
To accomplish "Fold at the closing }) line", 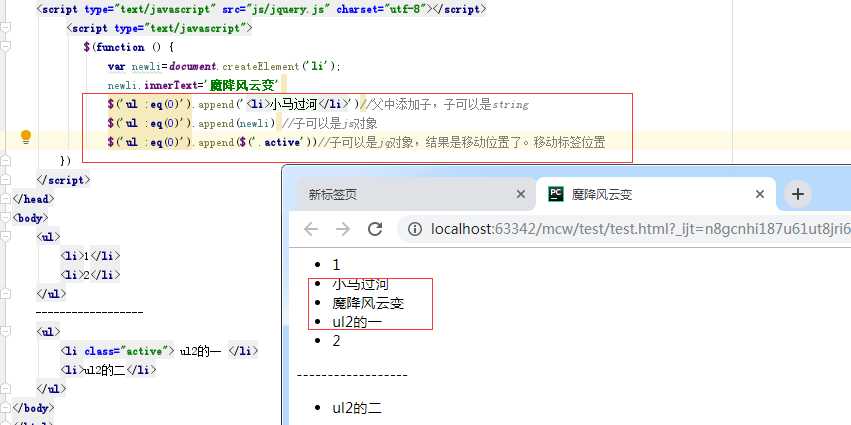I will click(5, 161).
